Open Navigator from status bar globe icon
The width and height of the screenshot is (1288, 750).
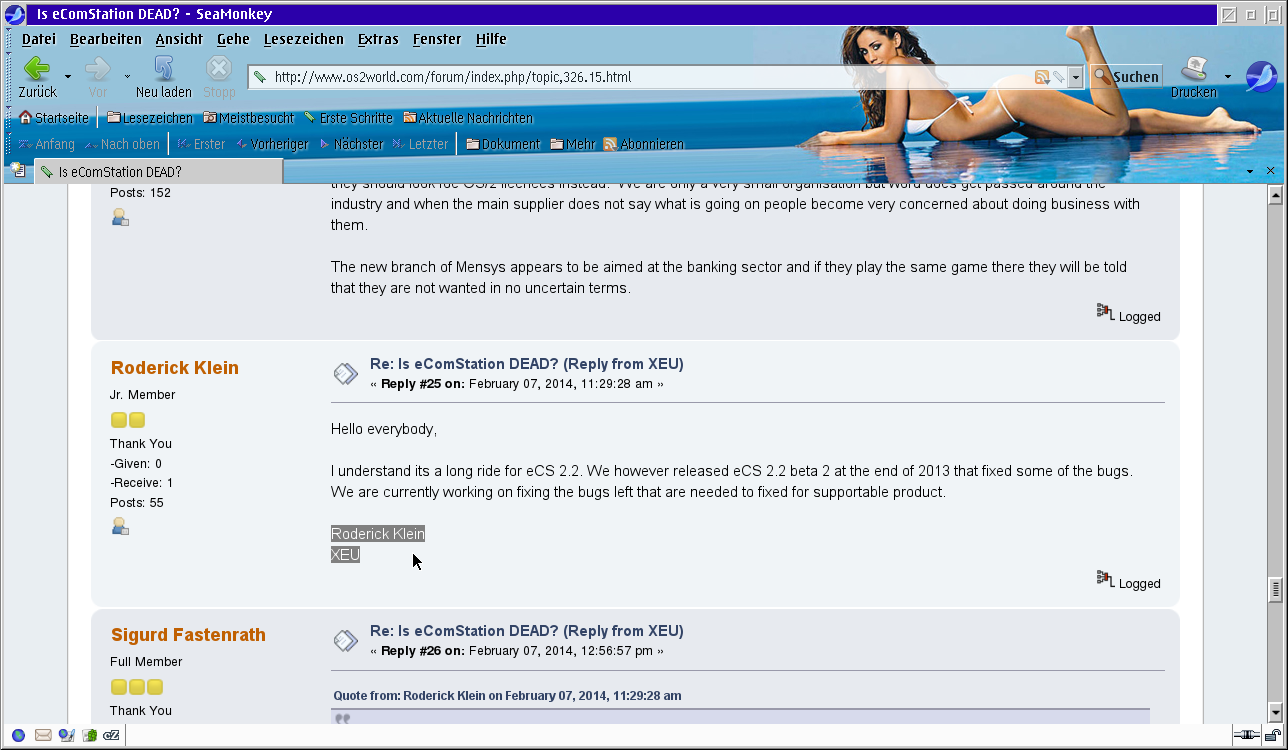point(18,736)
